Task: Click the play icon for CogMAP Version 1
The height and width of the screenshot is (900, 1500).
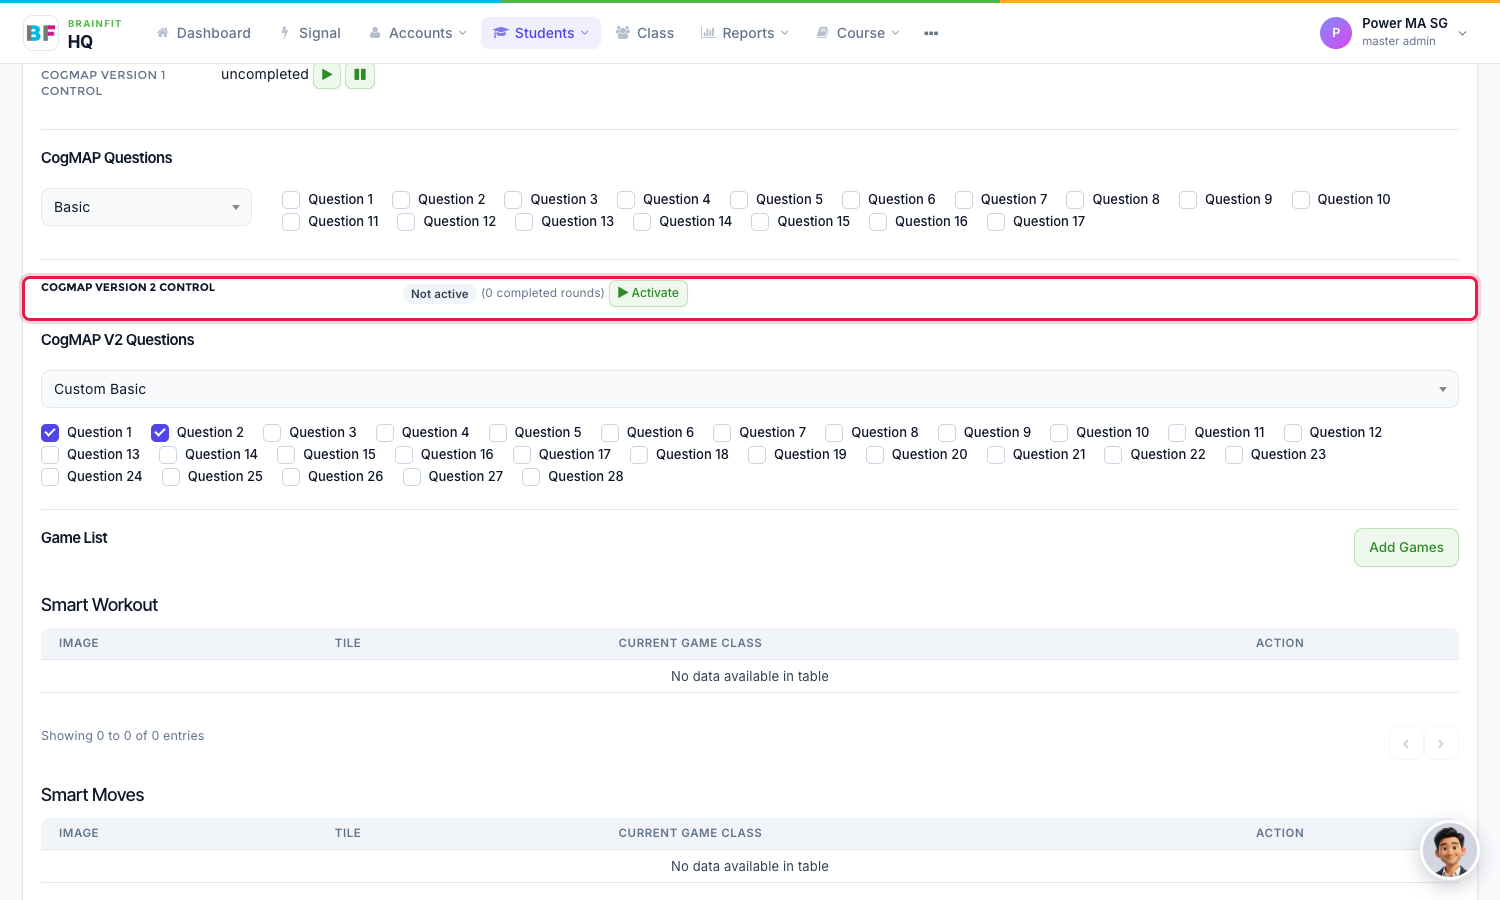Action: pyautogui.click(x=327, y=75)
